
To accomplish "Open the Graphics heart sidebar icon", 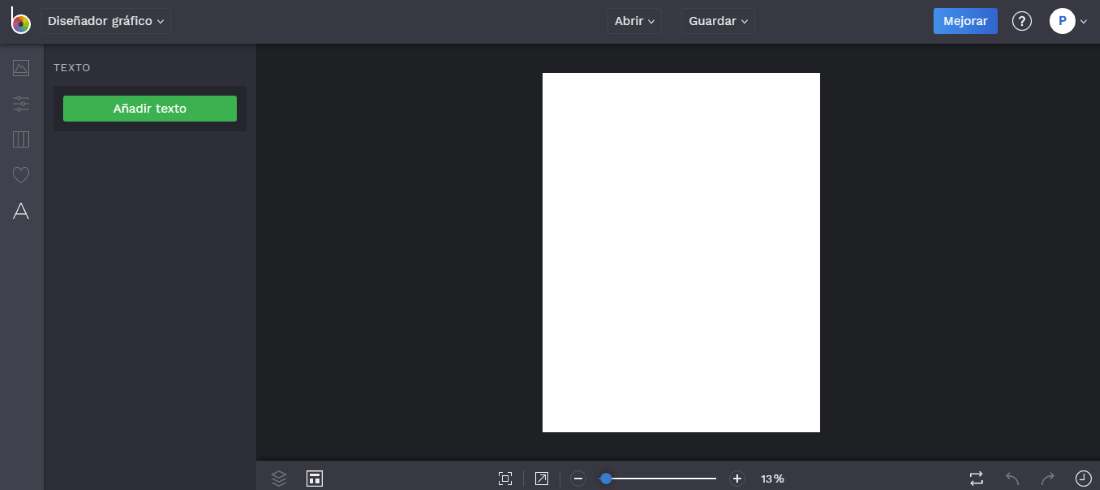I will click(x=21, y=175).
